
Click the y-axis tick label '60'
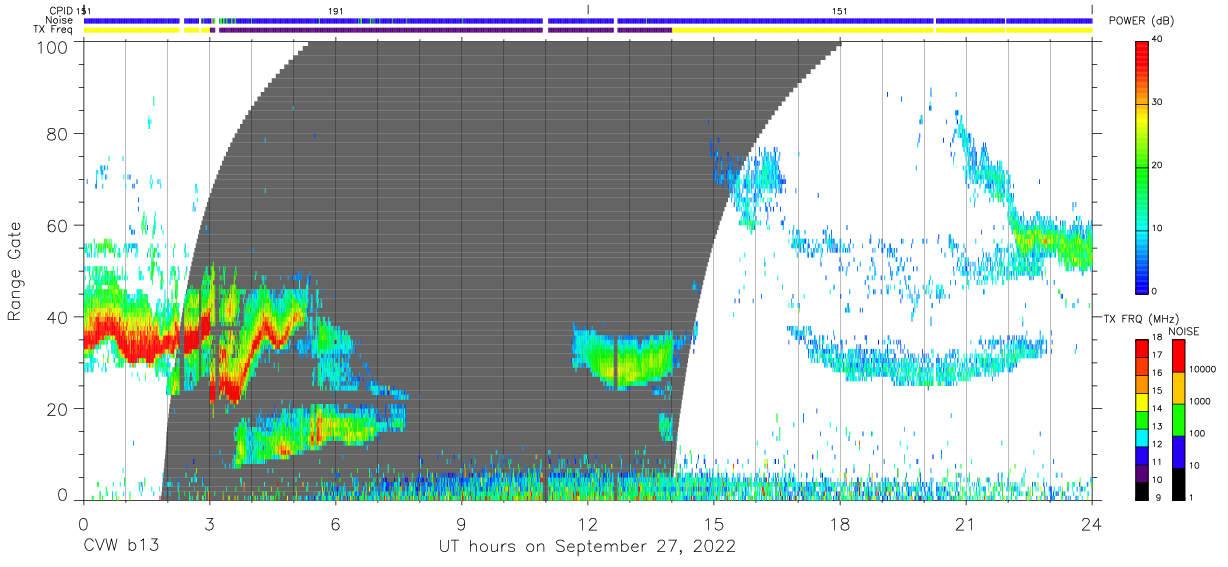point(59,225)
